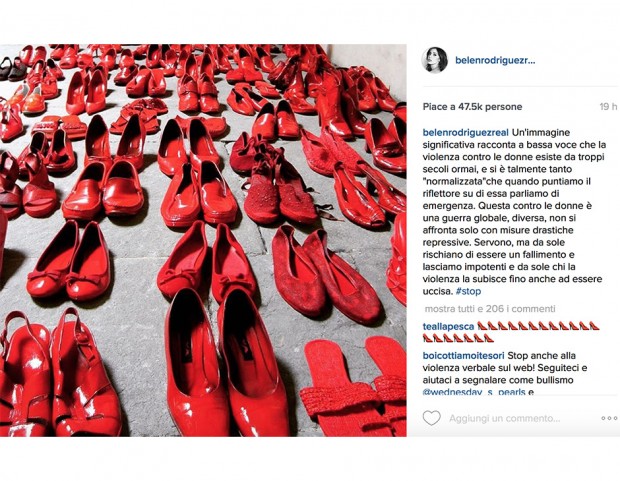Open the three-dots more options menu
Viewport: 620px width, 481px height.
609,418
